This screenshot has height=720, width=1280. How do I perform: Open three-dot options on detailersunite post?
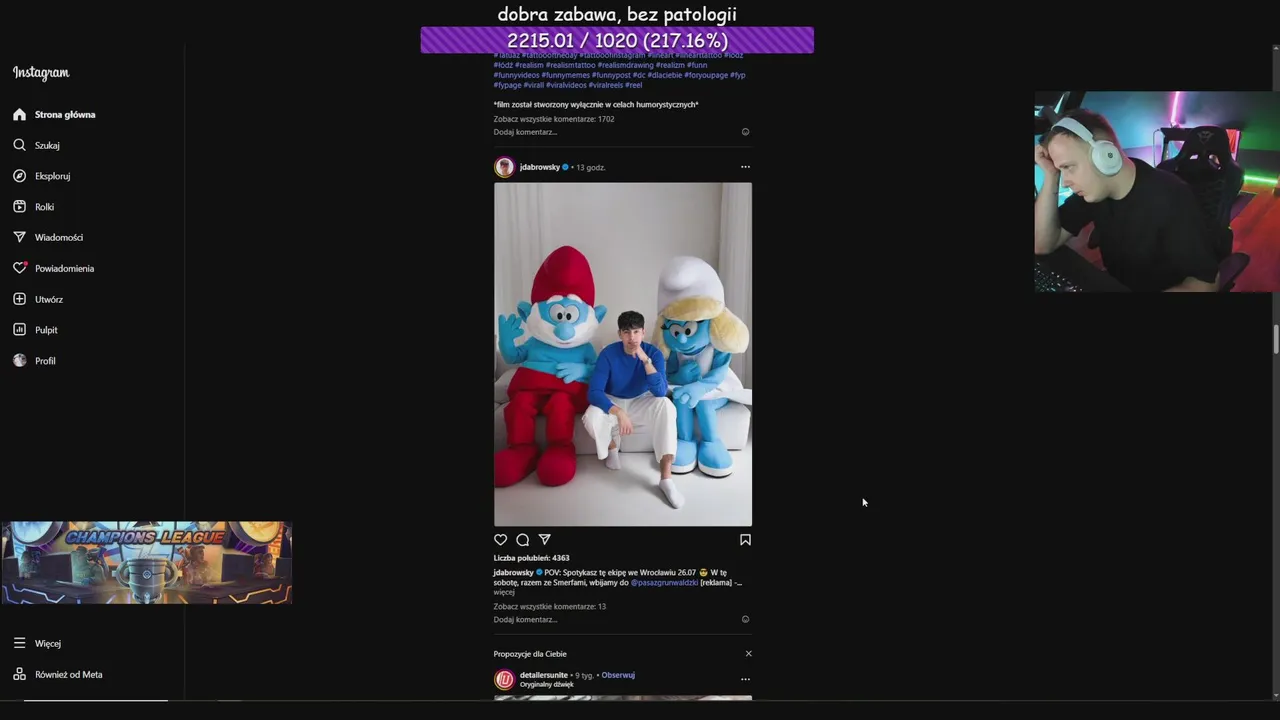point(745,679)
